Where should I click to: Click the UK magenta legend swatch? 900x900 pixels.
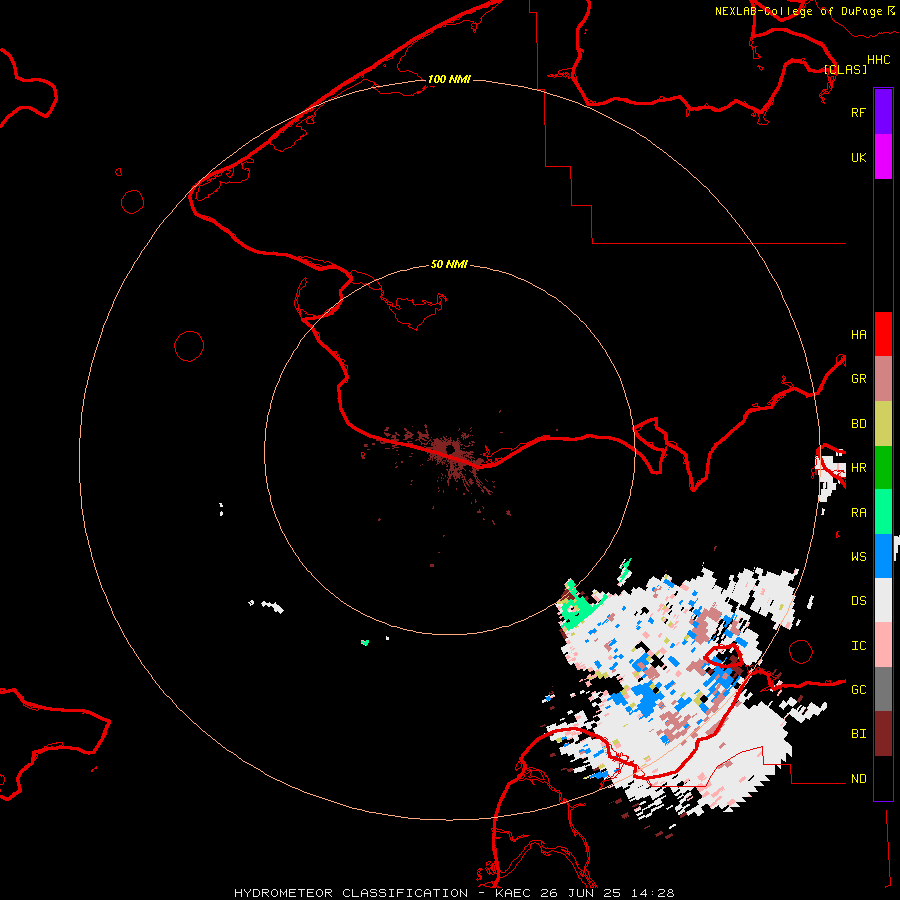click(883, 157)
